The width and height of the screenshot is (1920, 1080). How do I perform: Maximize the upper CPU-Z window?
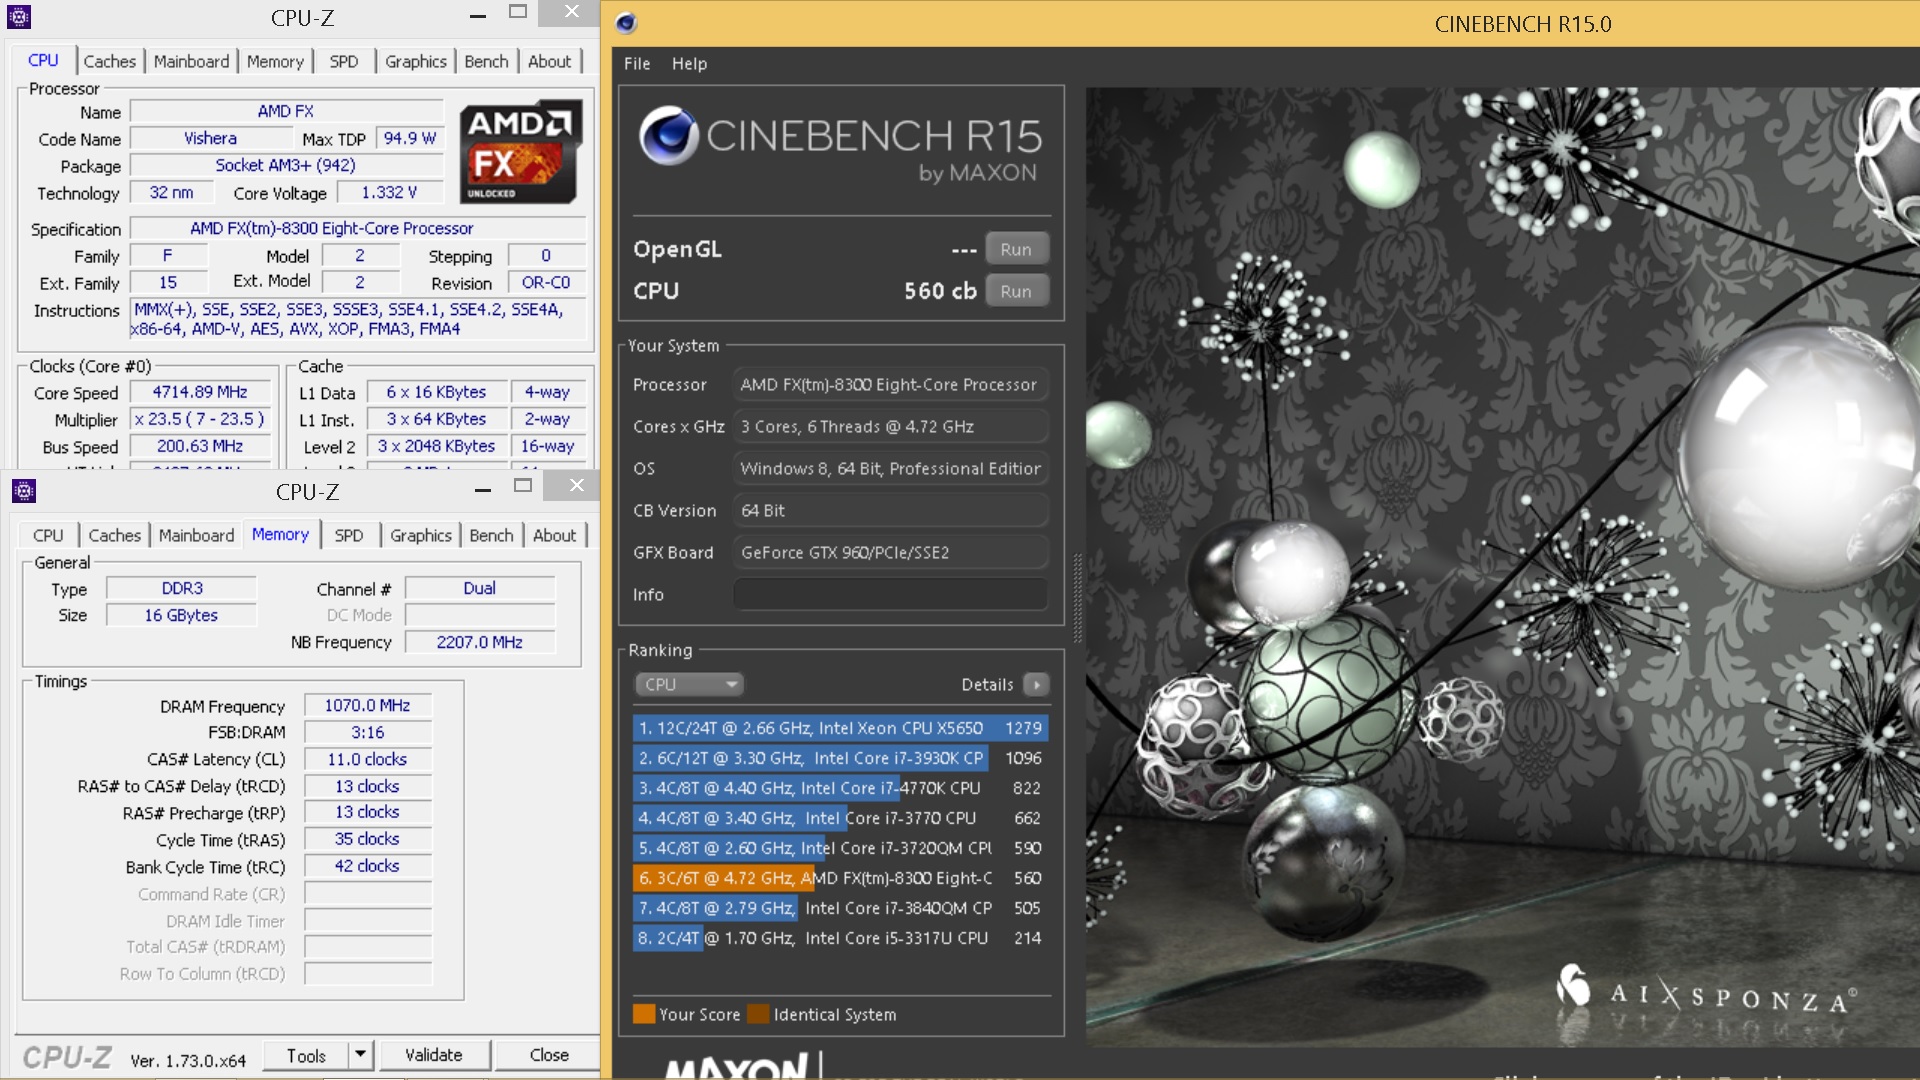[x=517, y=13]
